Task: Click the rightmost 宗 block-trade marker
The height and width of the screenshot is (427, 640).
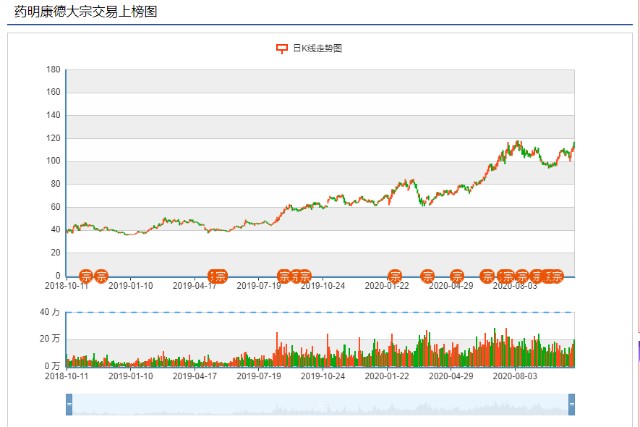Action: point(556,276)
